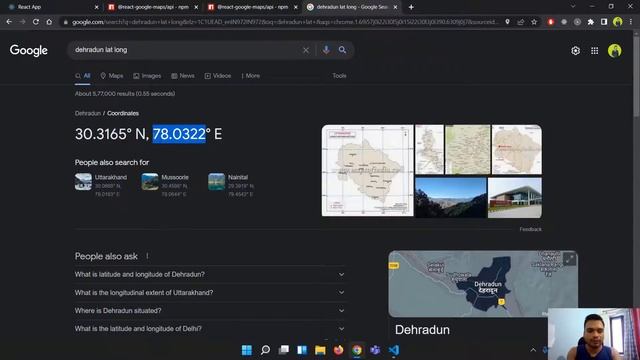Open the building photo thumbnail
This screenshot has height=360, width=640.
point(515,198)
